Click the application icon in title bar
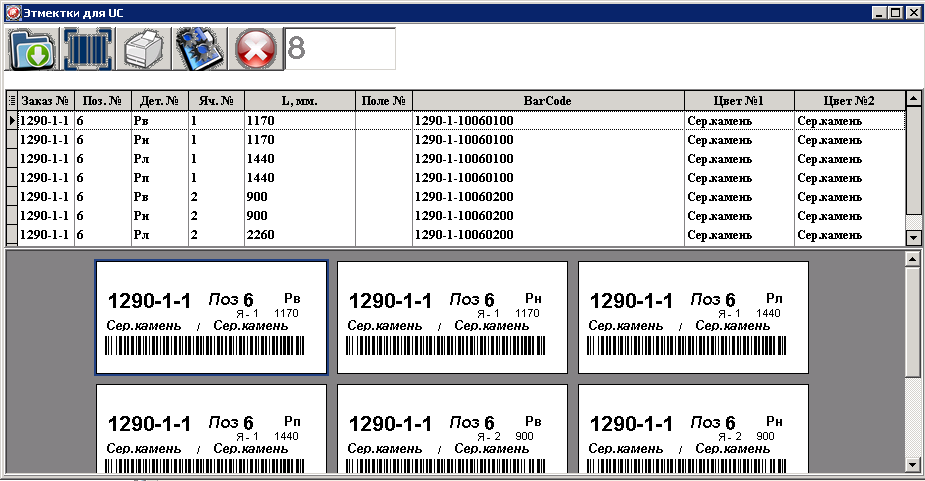The width and height of the screenshot is (925, 481). tap(13, 13)
